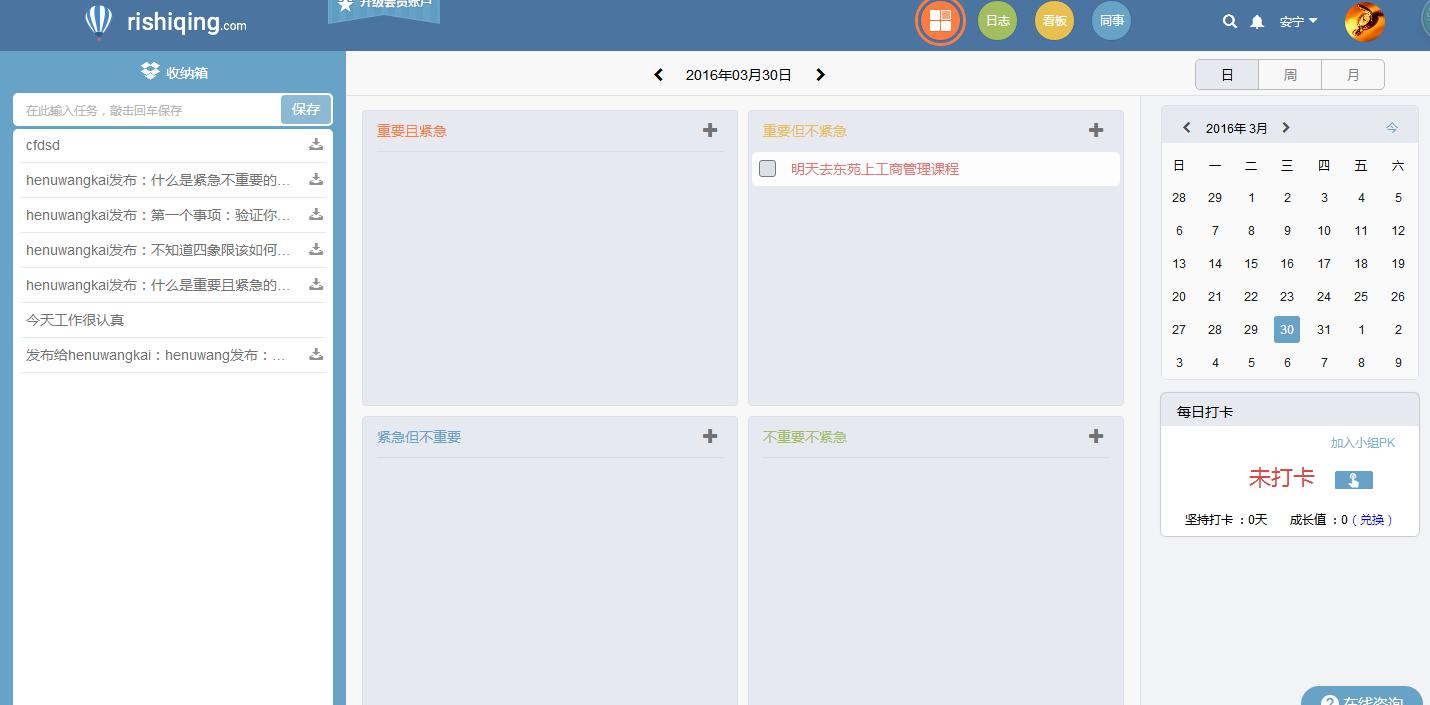Click the 加入小组PK link
1430x705 pixels.
pyautogui.click(x=1362, y=442)
